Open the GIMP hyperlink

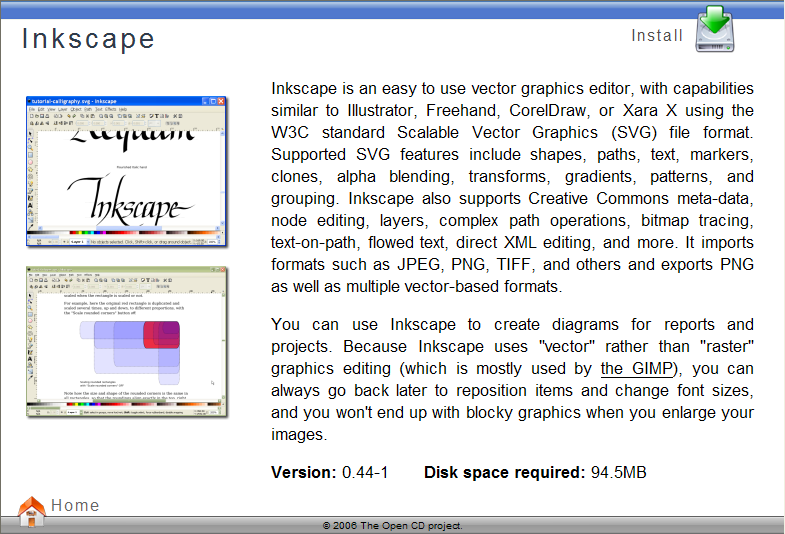tap(638, 368)
